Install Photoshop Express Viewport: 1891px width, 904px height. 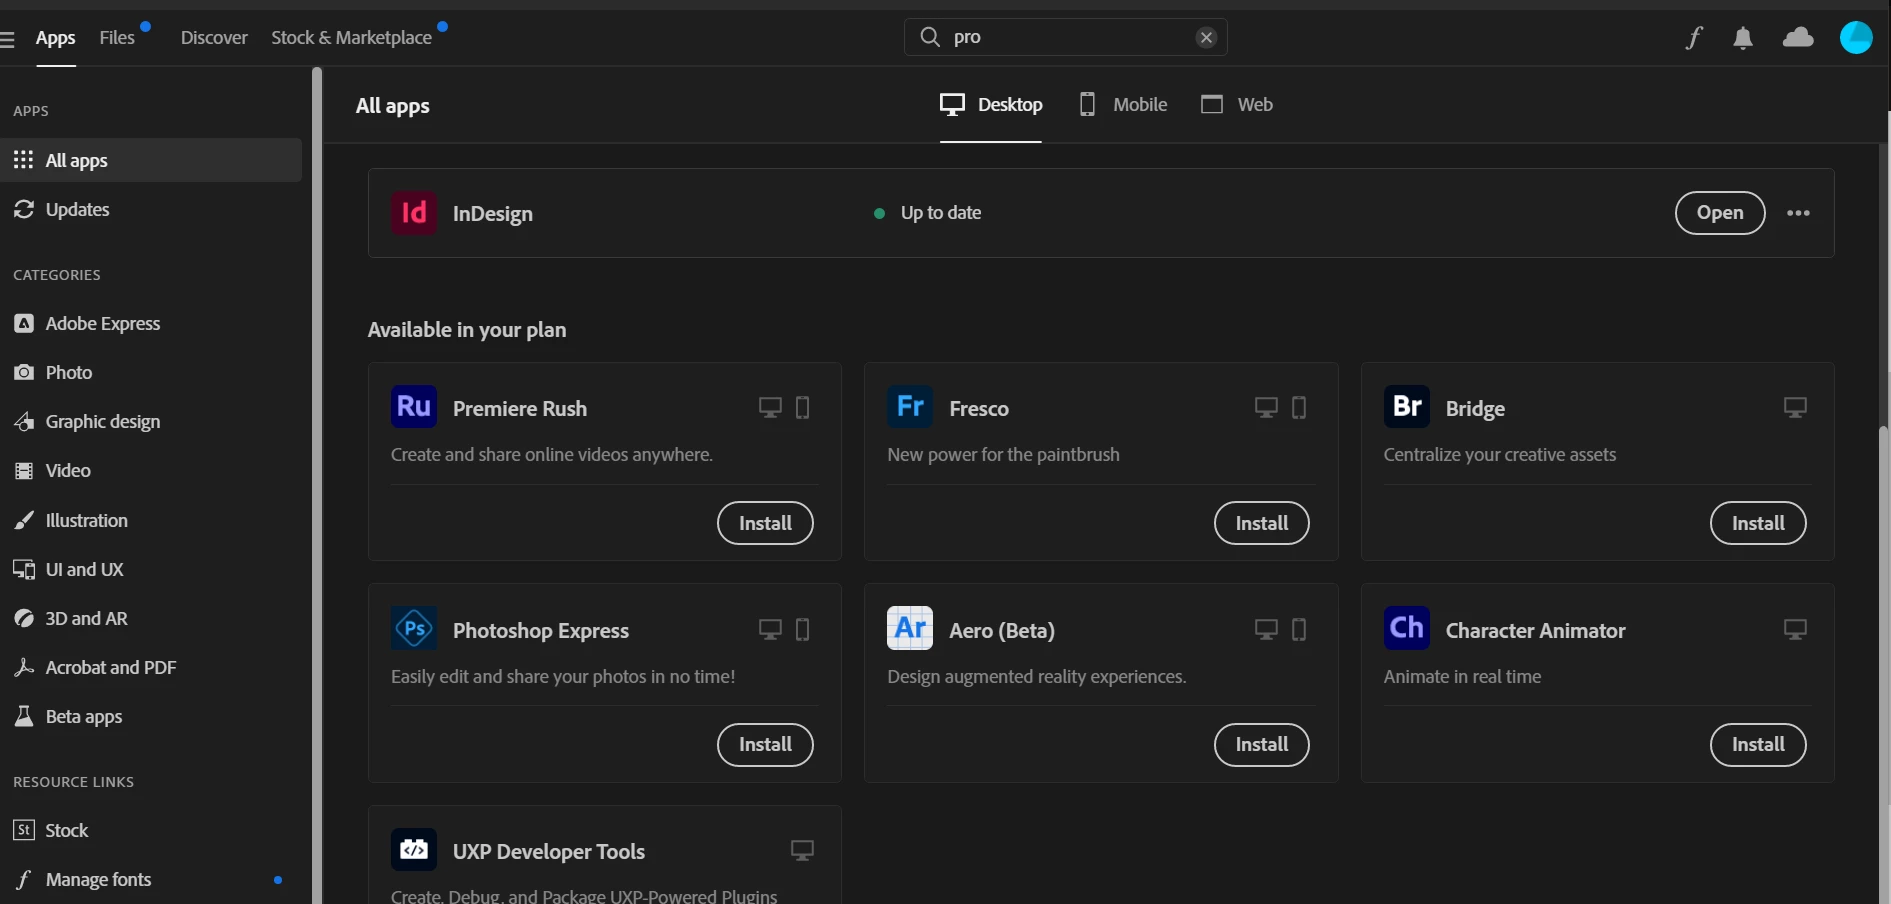(x=765, y=745)
